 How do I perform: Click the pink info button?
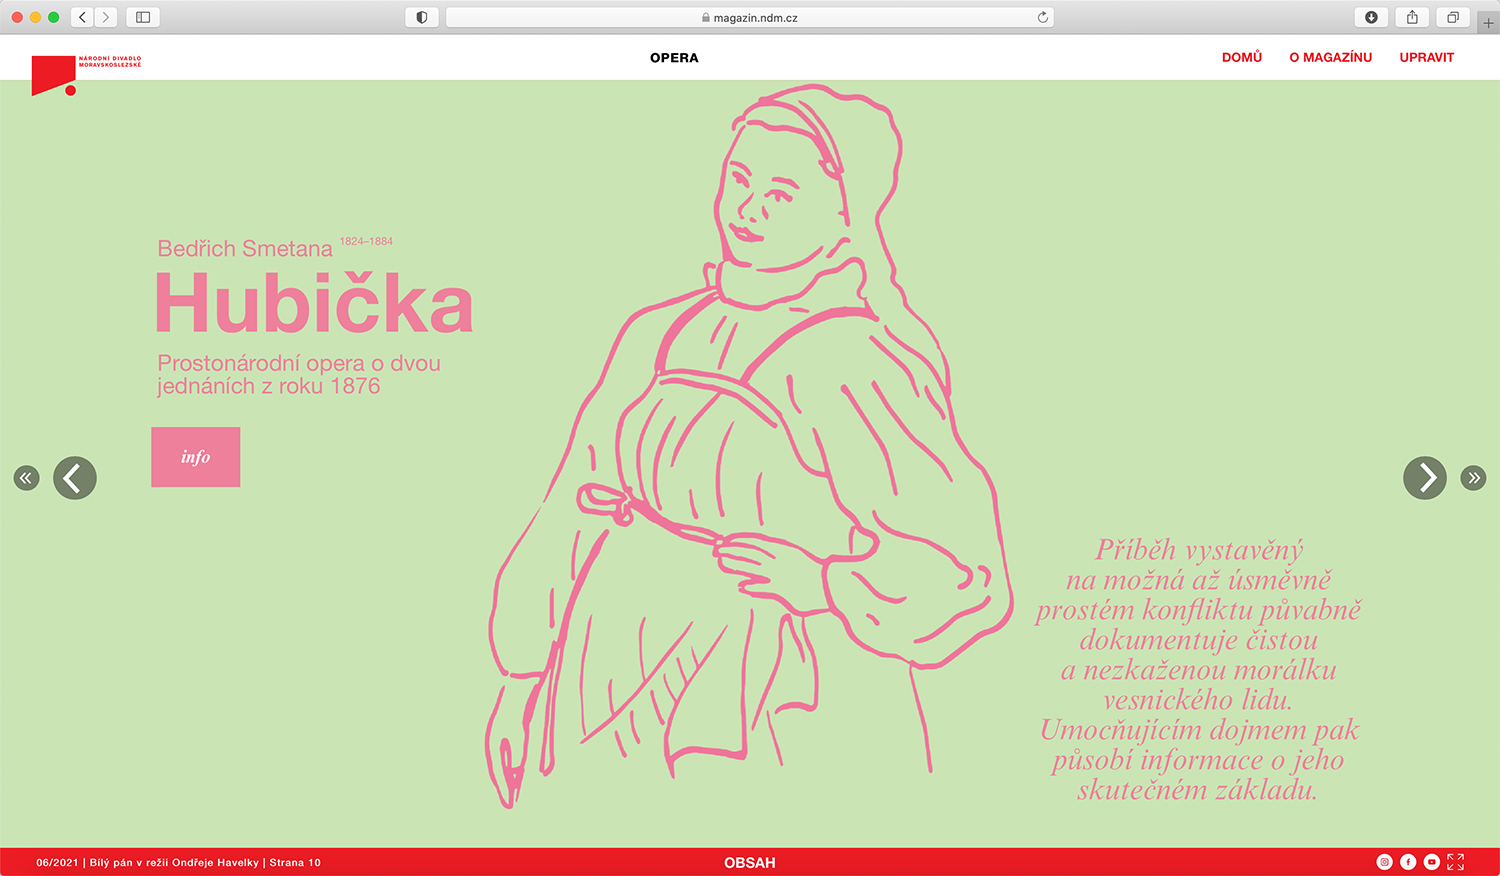click(196, 457)
